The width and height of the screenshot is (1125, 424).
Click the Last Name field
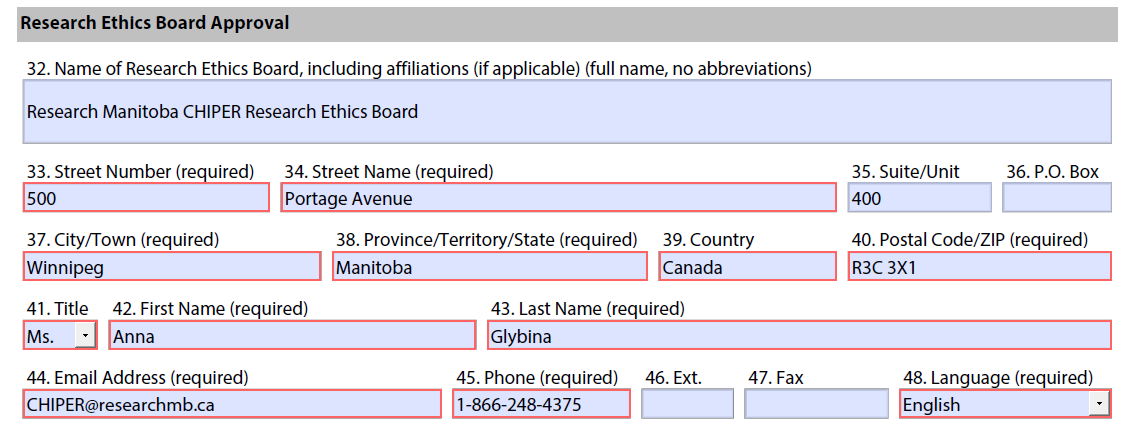pyautogui.click(x=798, y=336)
